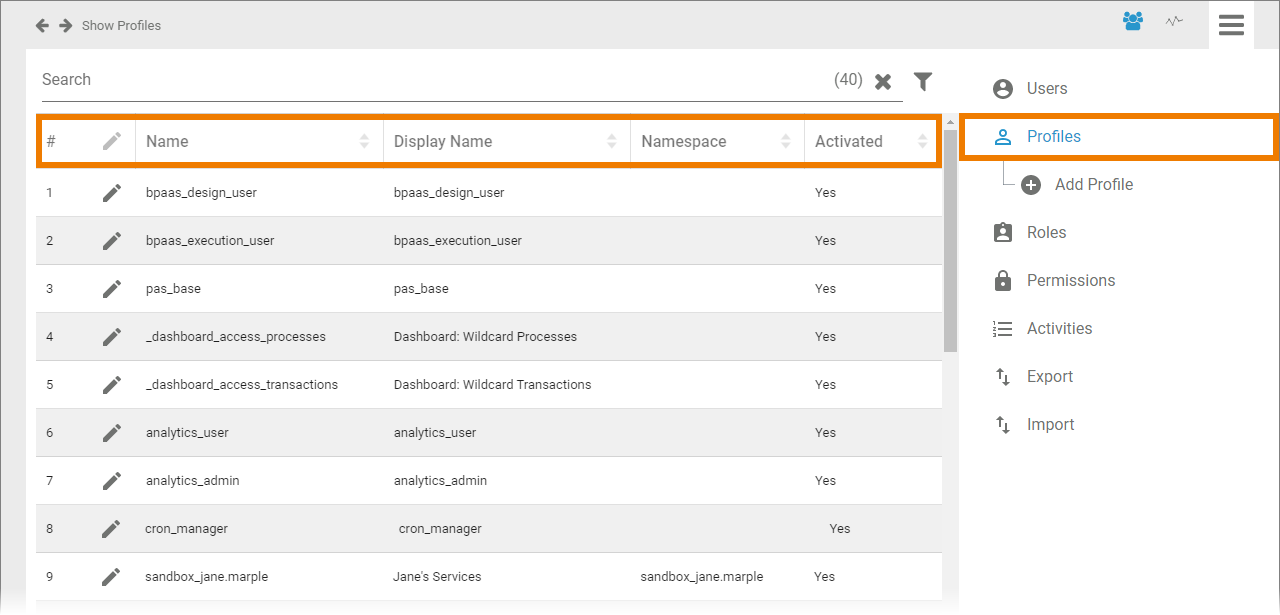
Task: Sort by Namespace column arrows
Action: 786,142
